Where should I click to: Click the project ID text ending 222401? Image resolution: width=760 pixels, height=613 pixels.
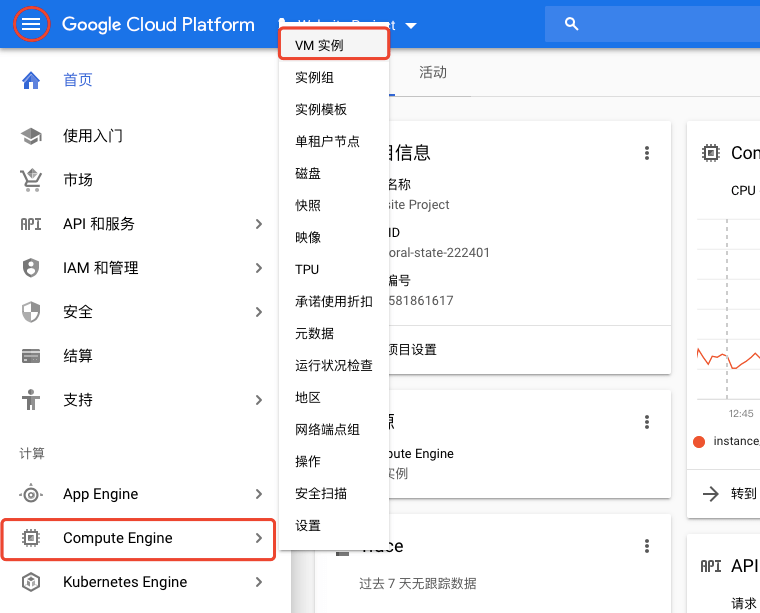coord(439,252)
